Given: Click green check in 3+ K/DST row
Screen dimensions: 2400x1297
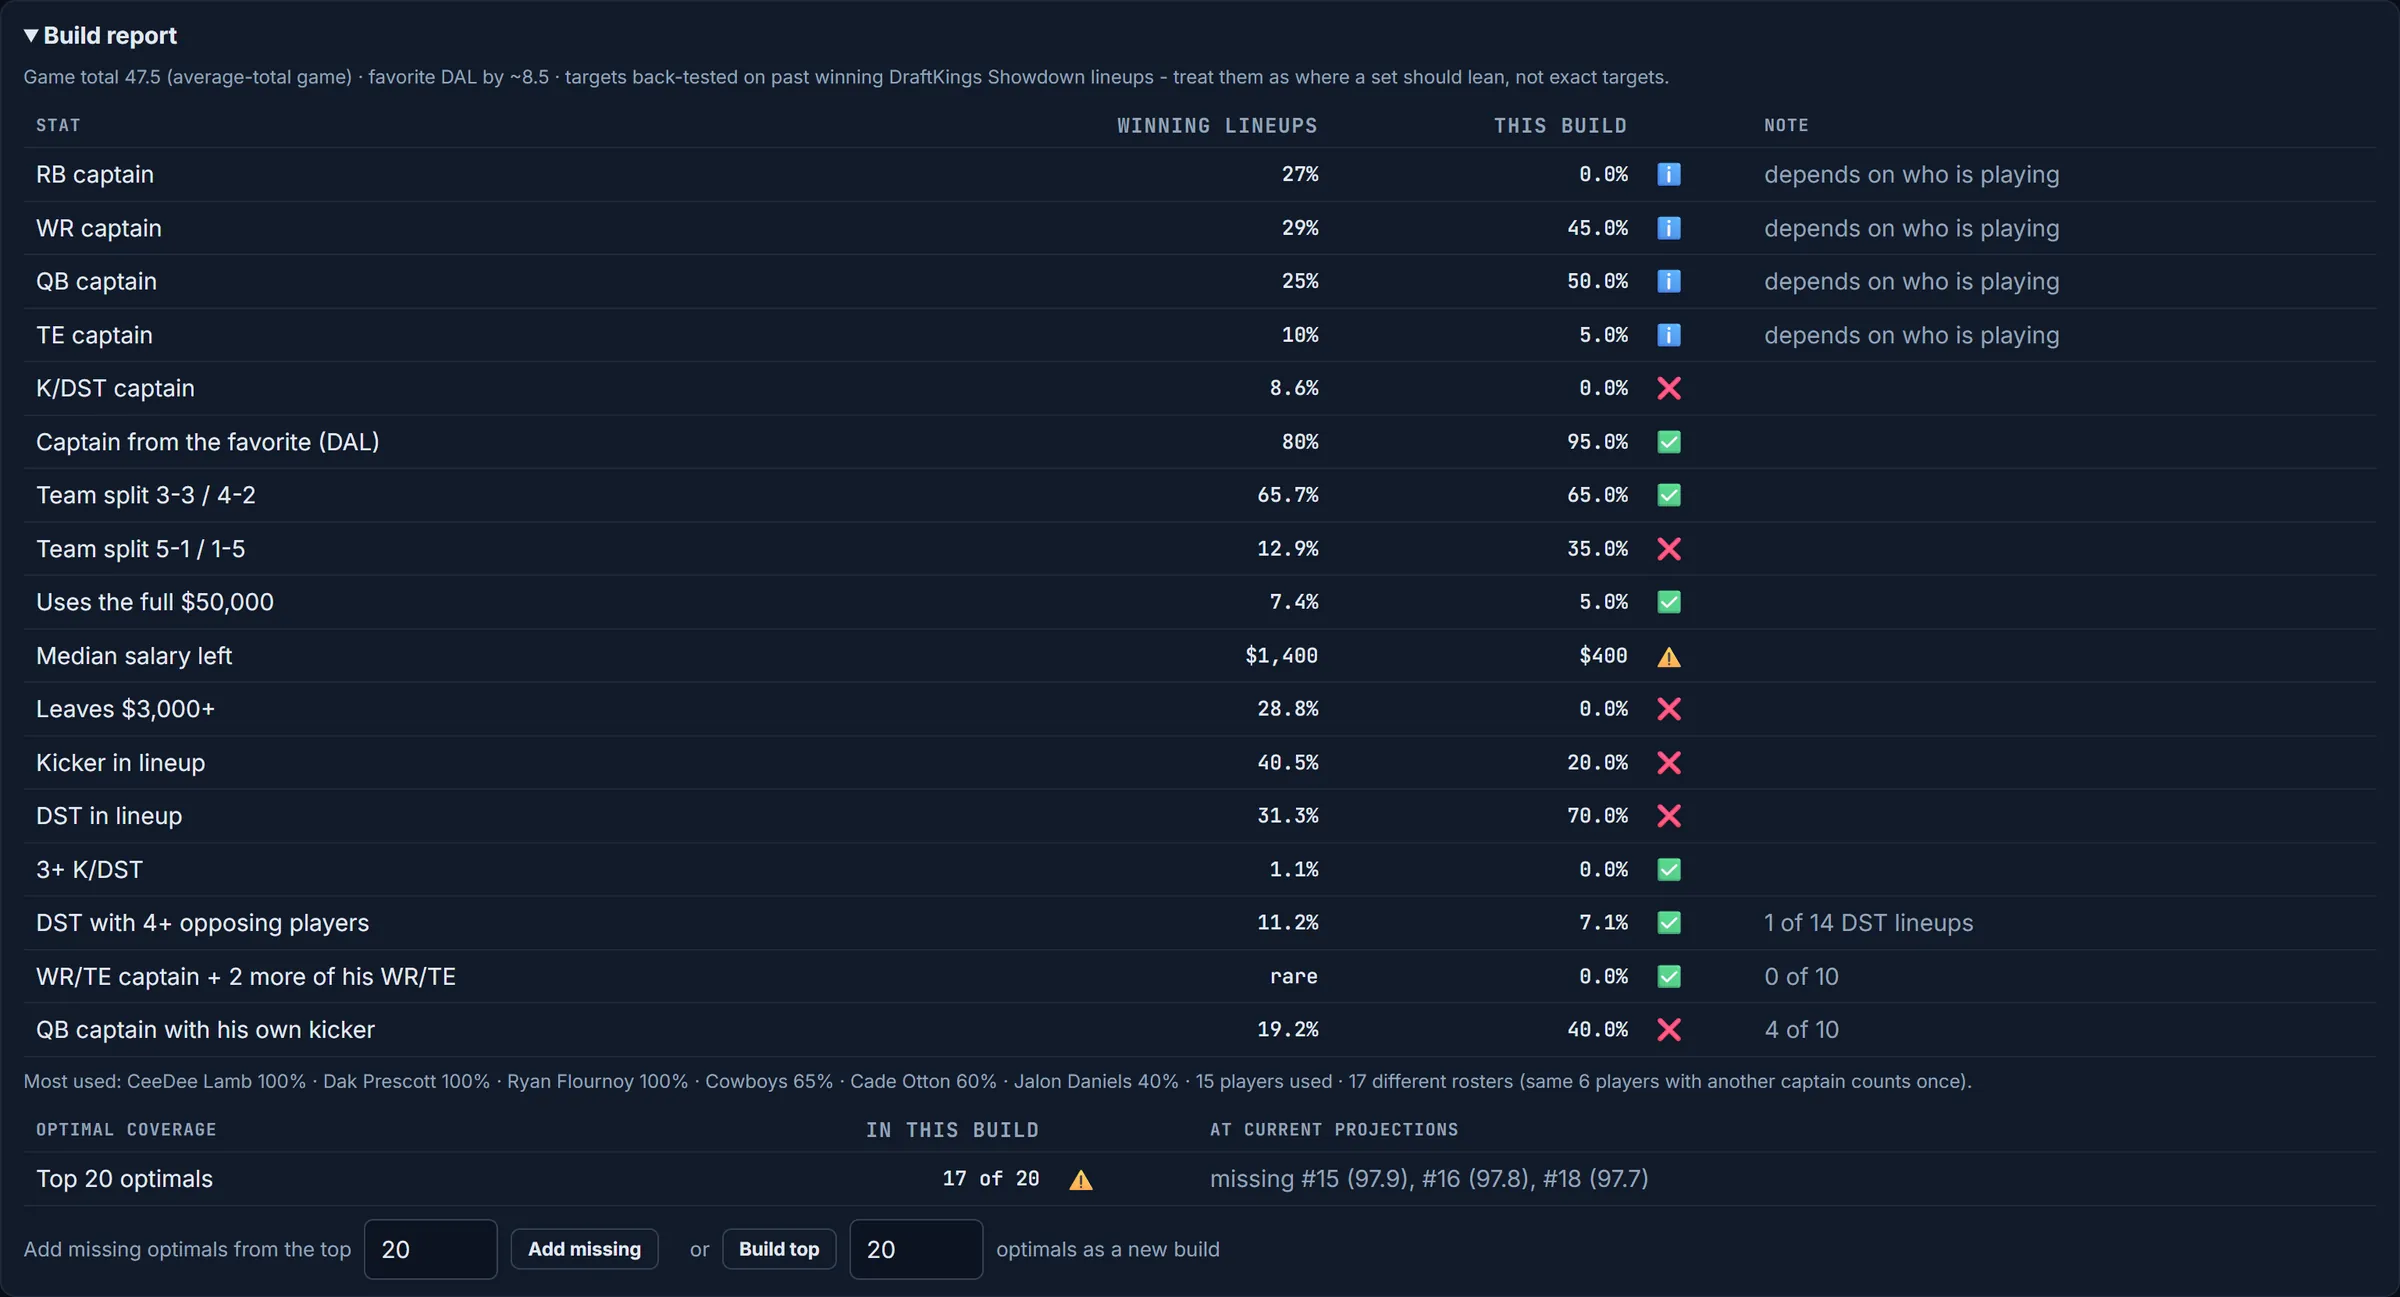Looking at the screenshot, I should pos(1668,870).
